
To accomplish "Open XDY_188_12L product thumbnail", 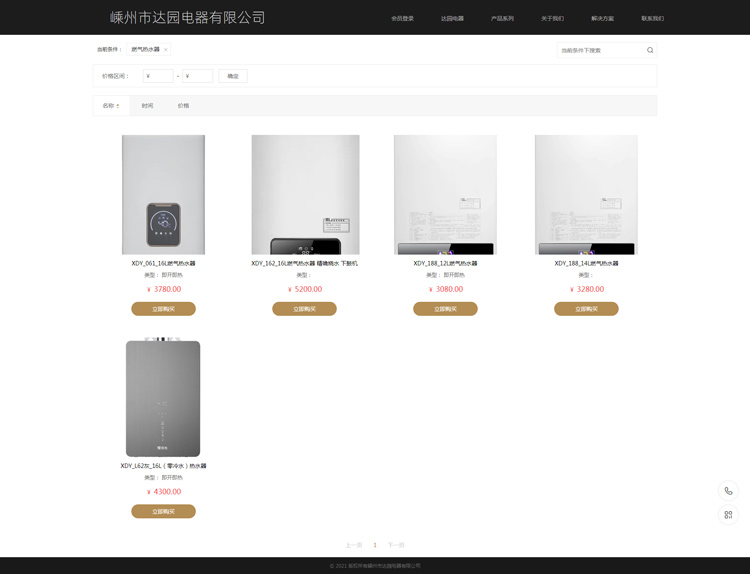I will click(x=445, y=195).
